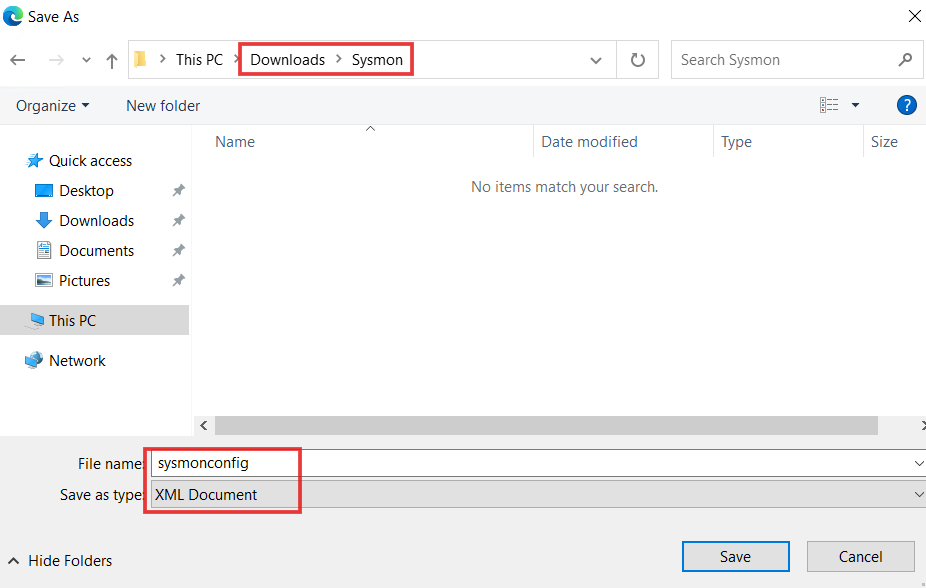Click the change view layout icon
Viewport: 926px width, 588px height.
coord(829,105)
